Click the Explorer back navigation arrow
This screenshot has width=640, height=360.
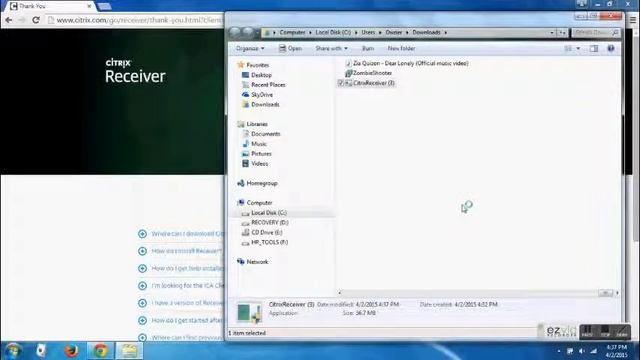click(x=236, y=32)
